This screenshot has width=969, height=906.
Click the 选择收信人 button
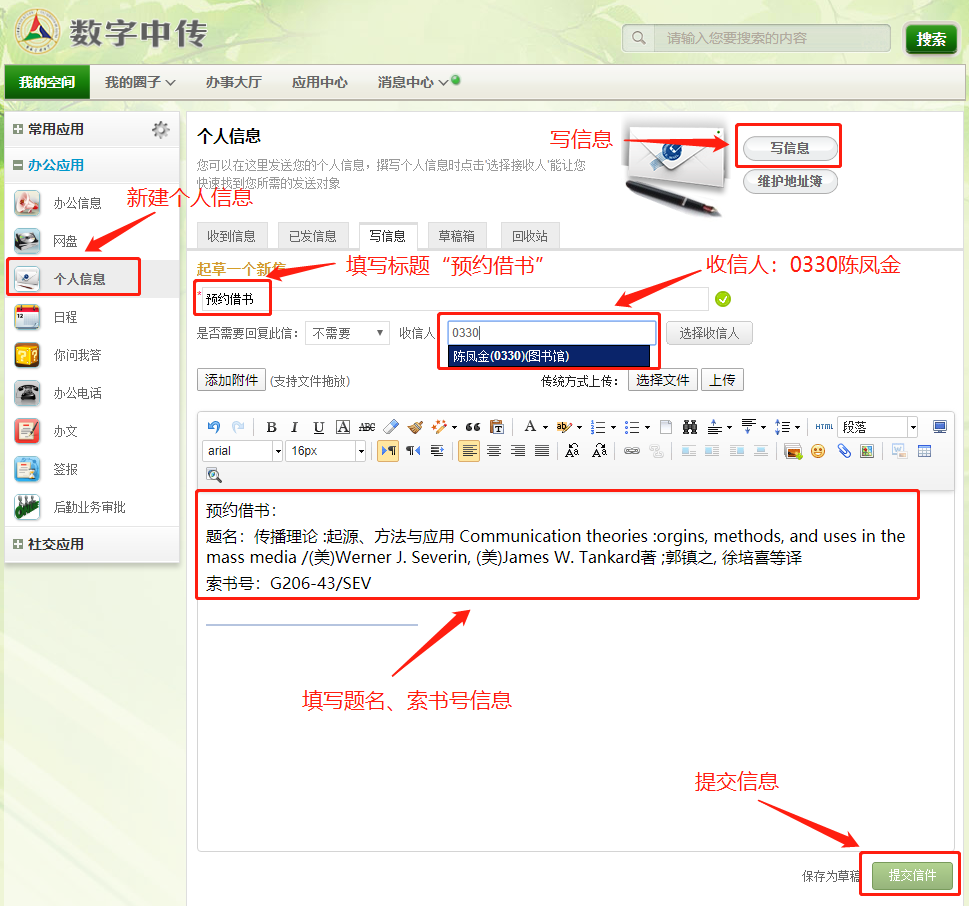pos(709,333)
